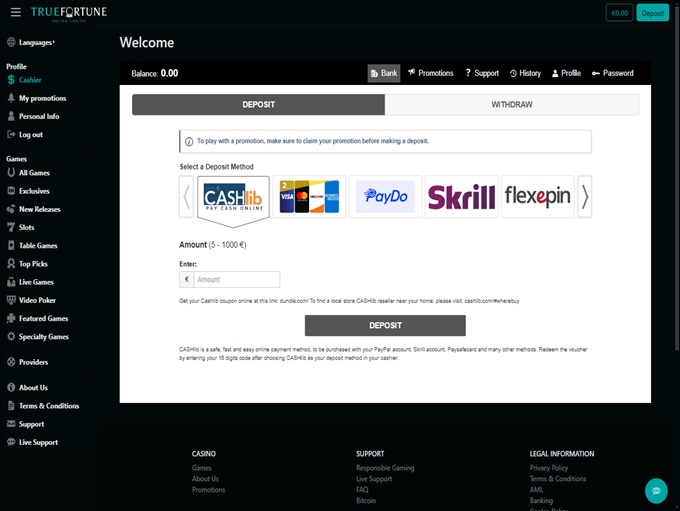Open the live chat bubble icon
Viewport: 680px width, 511px height.
[656, 490]
